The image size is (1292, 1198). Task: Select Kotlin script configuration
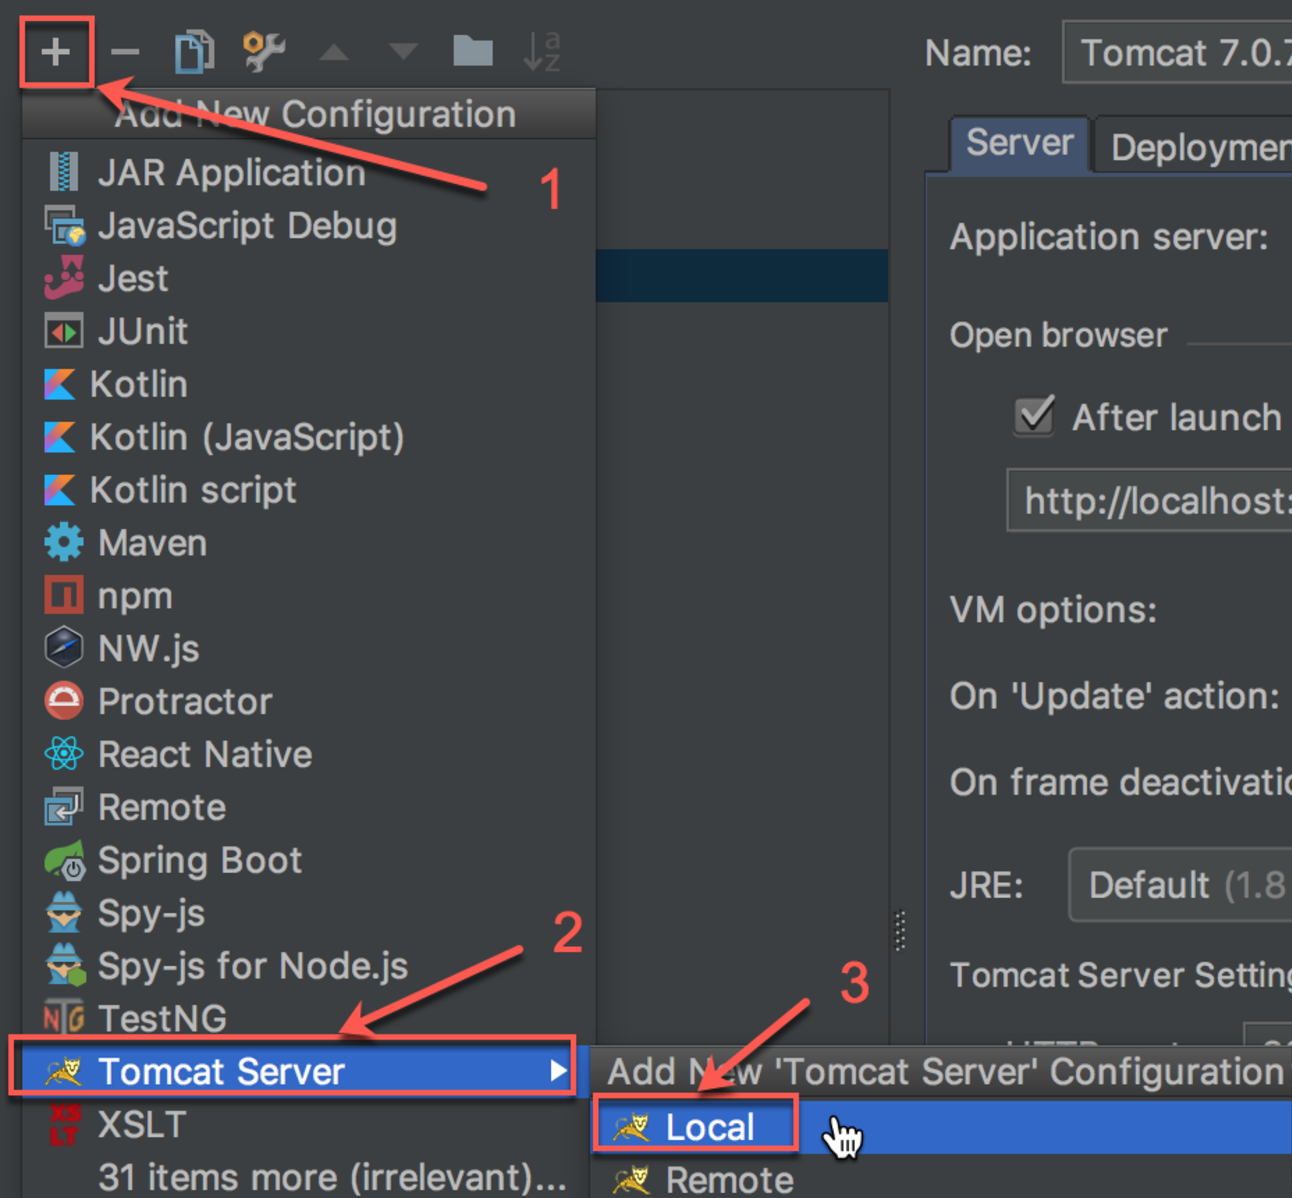click(x=309, y=491)
